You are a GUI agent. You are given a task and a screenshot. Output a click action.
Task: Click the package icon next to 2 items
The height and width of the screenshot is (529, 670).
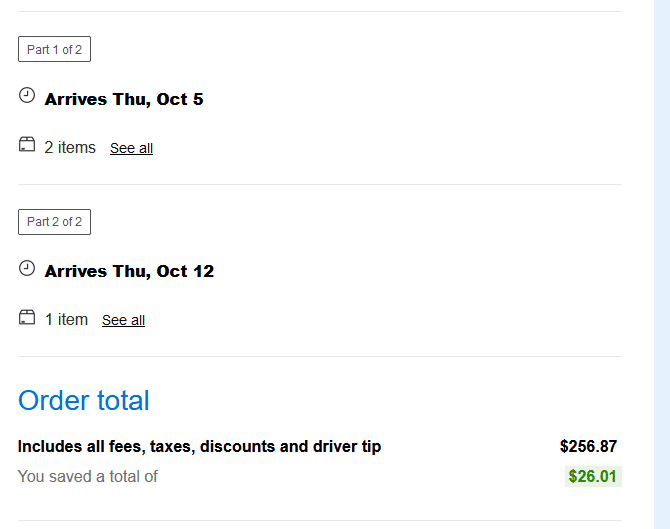pyautogui.click(x=27, y=145)
